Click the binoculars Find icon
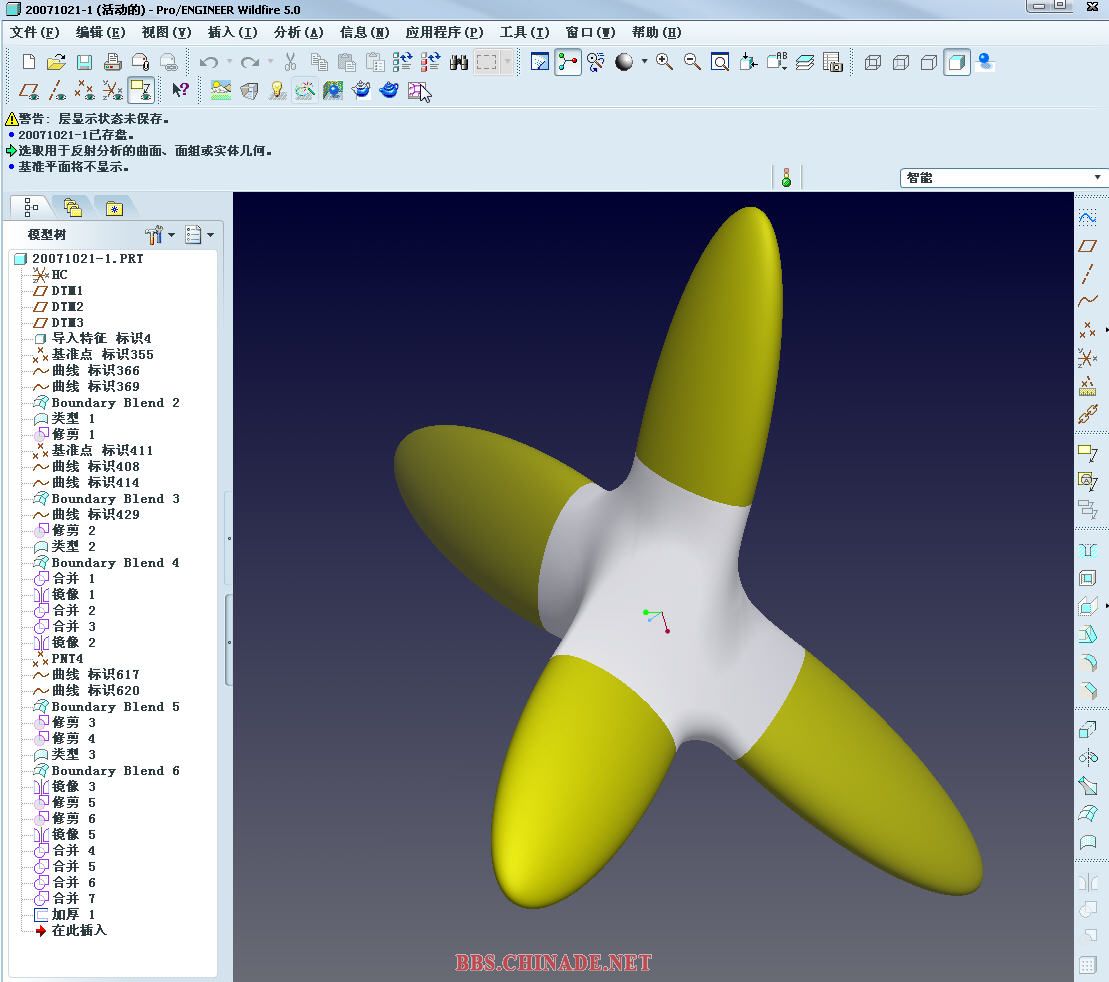 click(x=459, y=62)
